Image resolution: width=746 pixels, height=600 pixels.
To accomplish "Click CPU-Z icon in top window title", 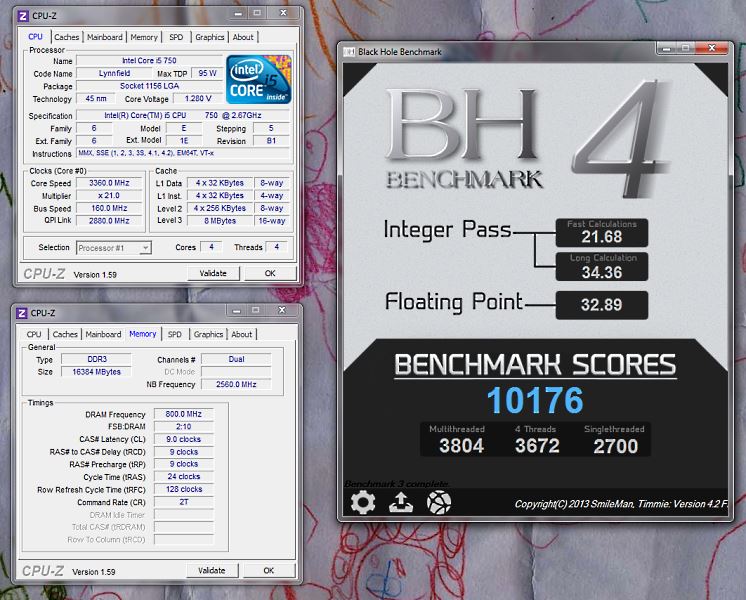I will [23, 16].
